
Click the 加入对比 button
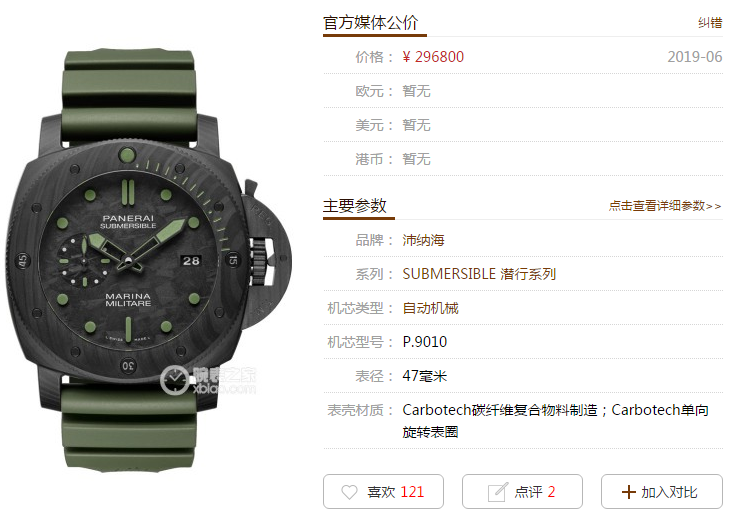[x=662, y=491]
